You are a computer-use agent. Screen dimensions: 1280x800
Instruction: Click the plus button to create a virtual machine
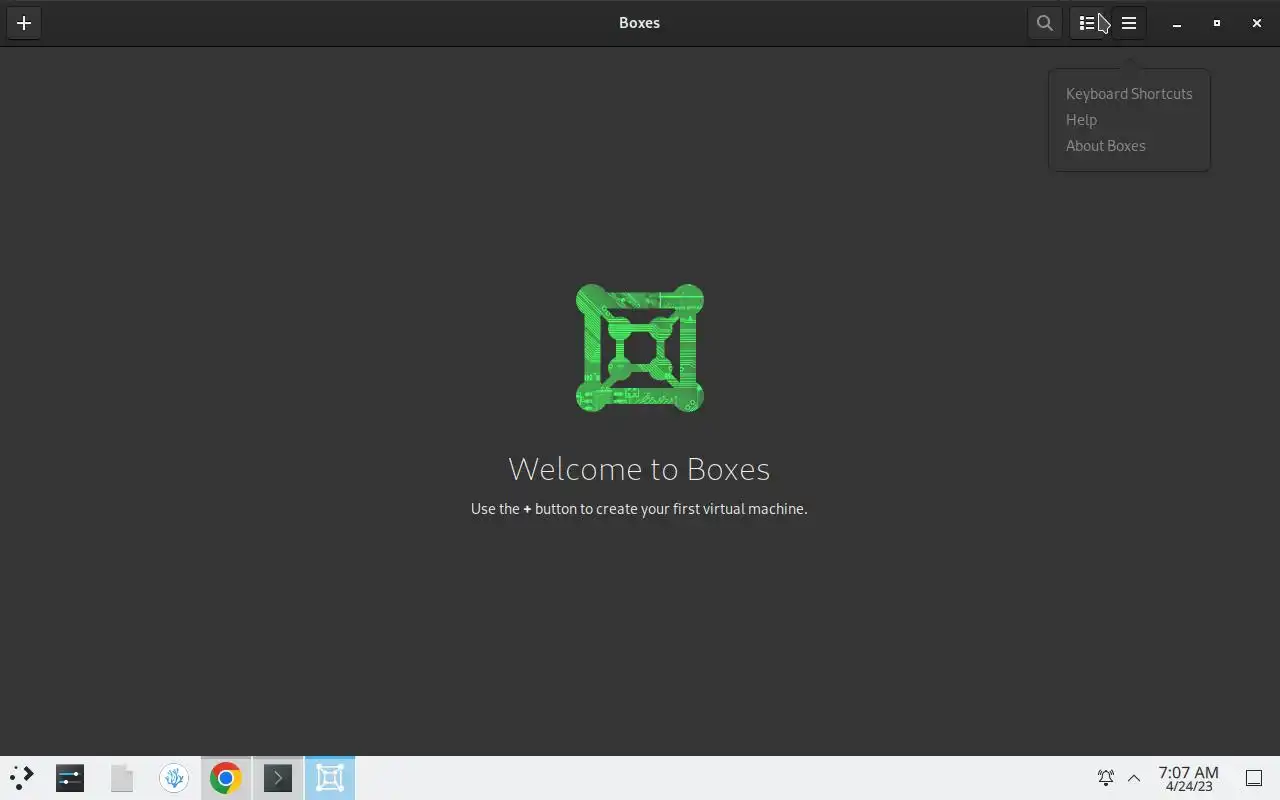pyautogui.click(x=24, y=23)
